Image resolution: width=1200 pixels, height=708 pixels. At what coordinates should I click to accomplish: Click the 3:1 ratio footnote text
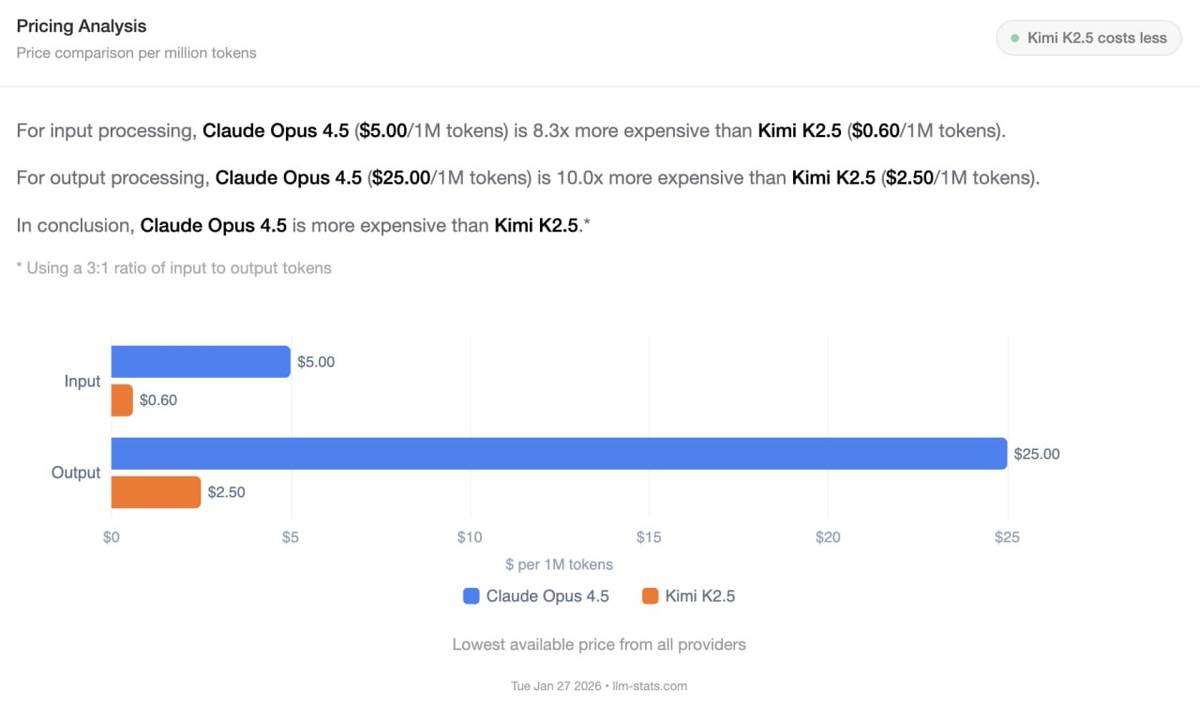pos(174,268)
